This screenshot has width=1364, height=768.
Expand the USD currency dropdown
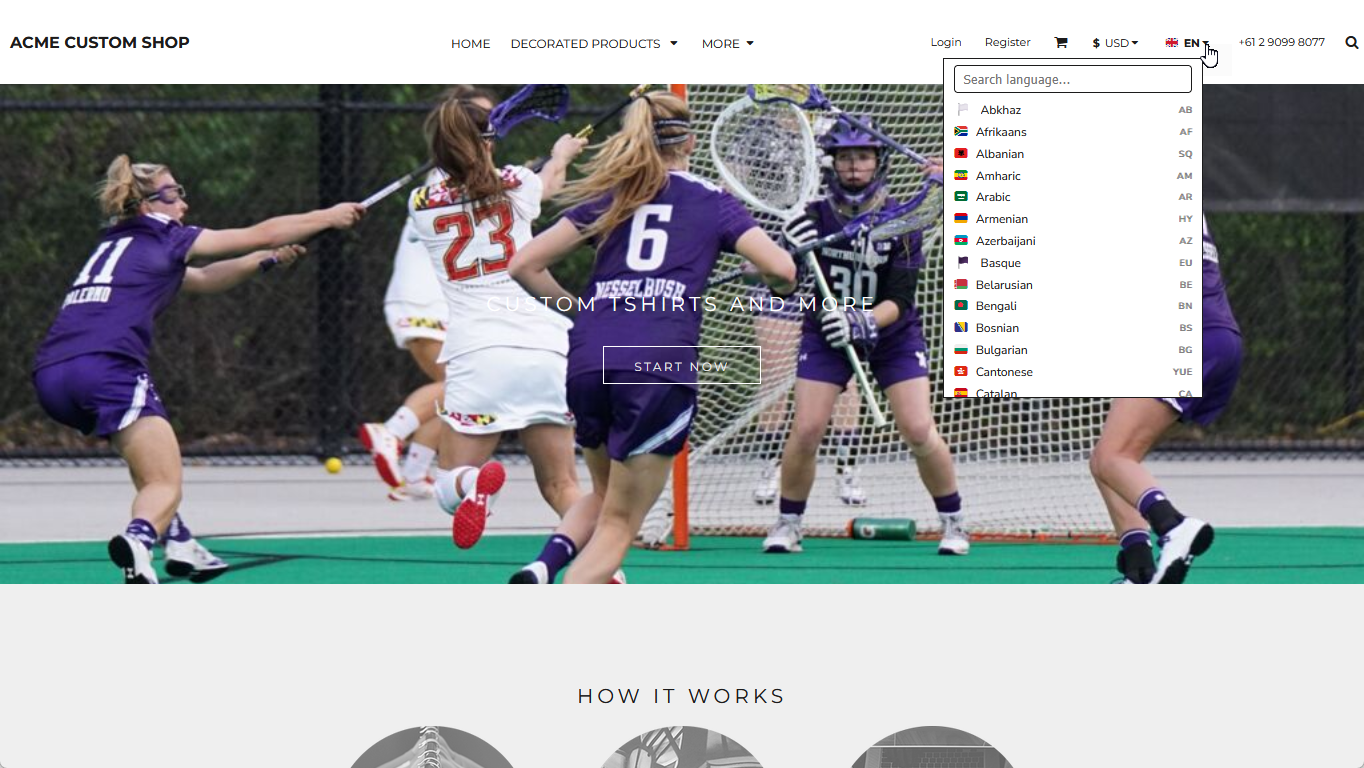[x=1115, y=43]
